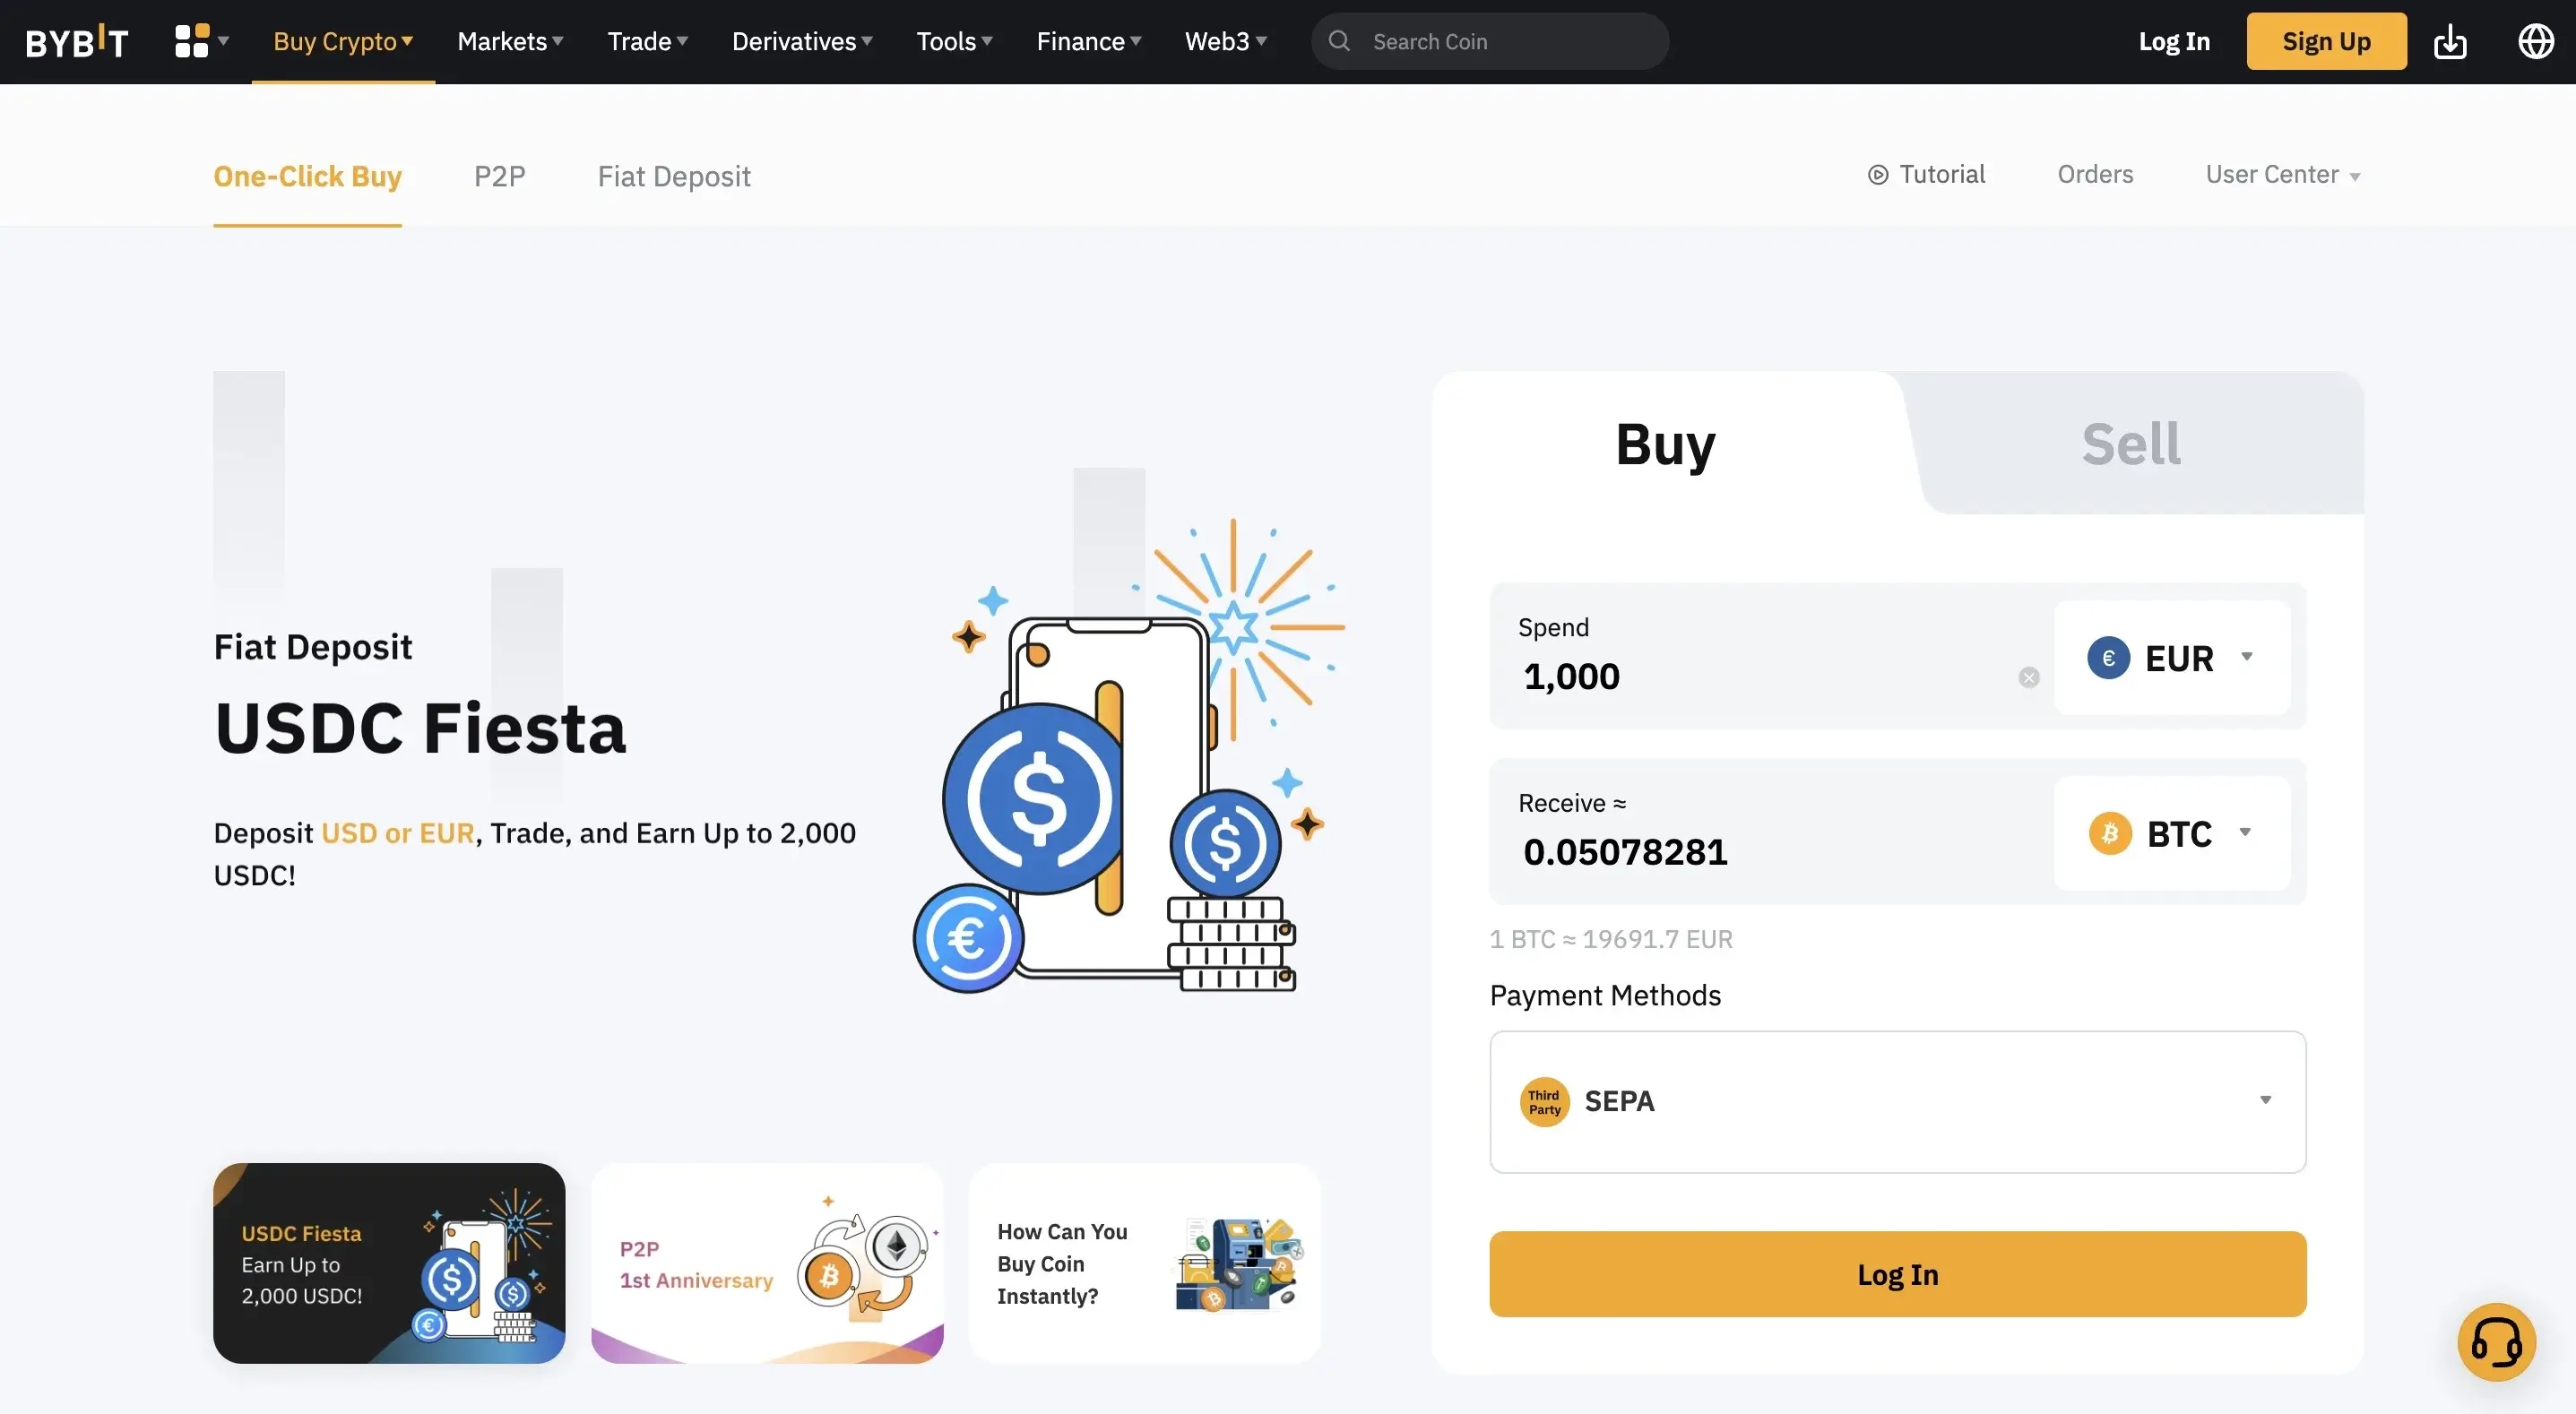The height and width of the screenshot is (1414, 2576).
Task: Open the Markets menu
Action: (x=510, y=41)
